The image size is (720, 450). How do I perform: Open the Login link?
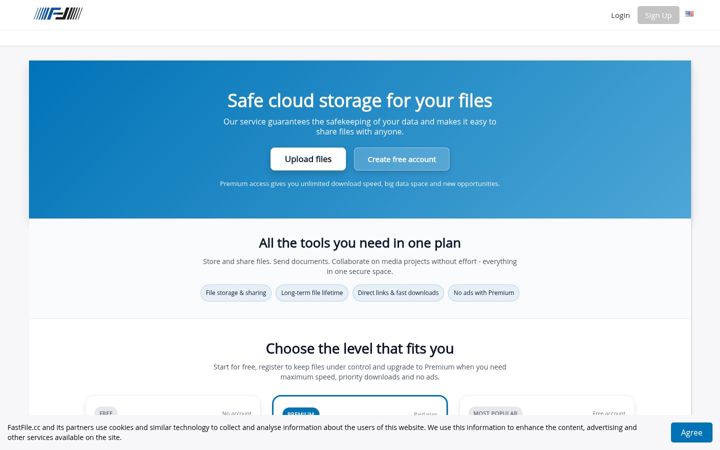620,15
